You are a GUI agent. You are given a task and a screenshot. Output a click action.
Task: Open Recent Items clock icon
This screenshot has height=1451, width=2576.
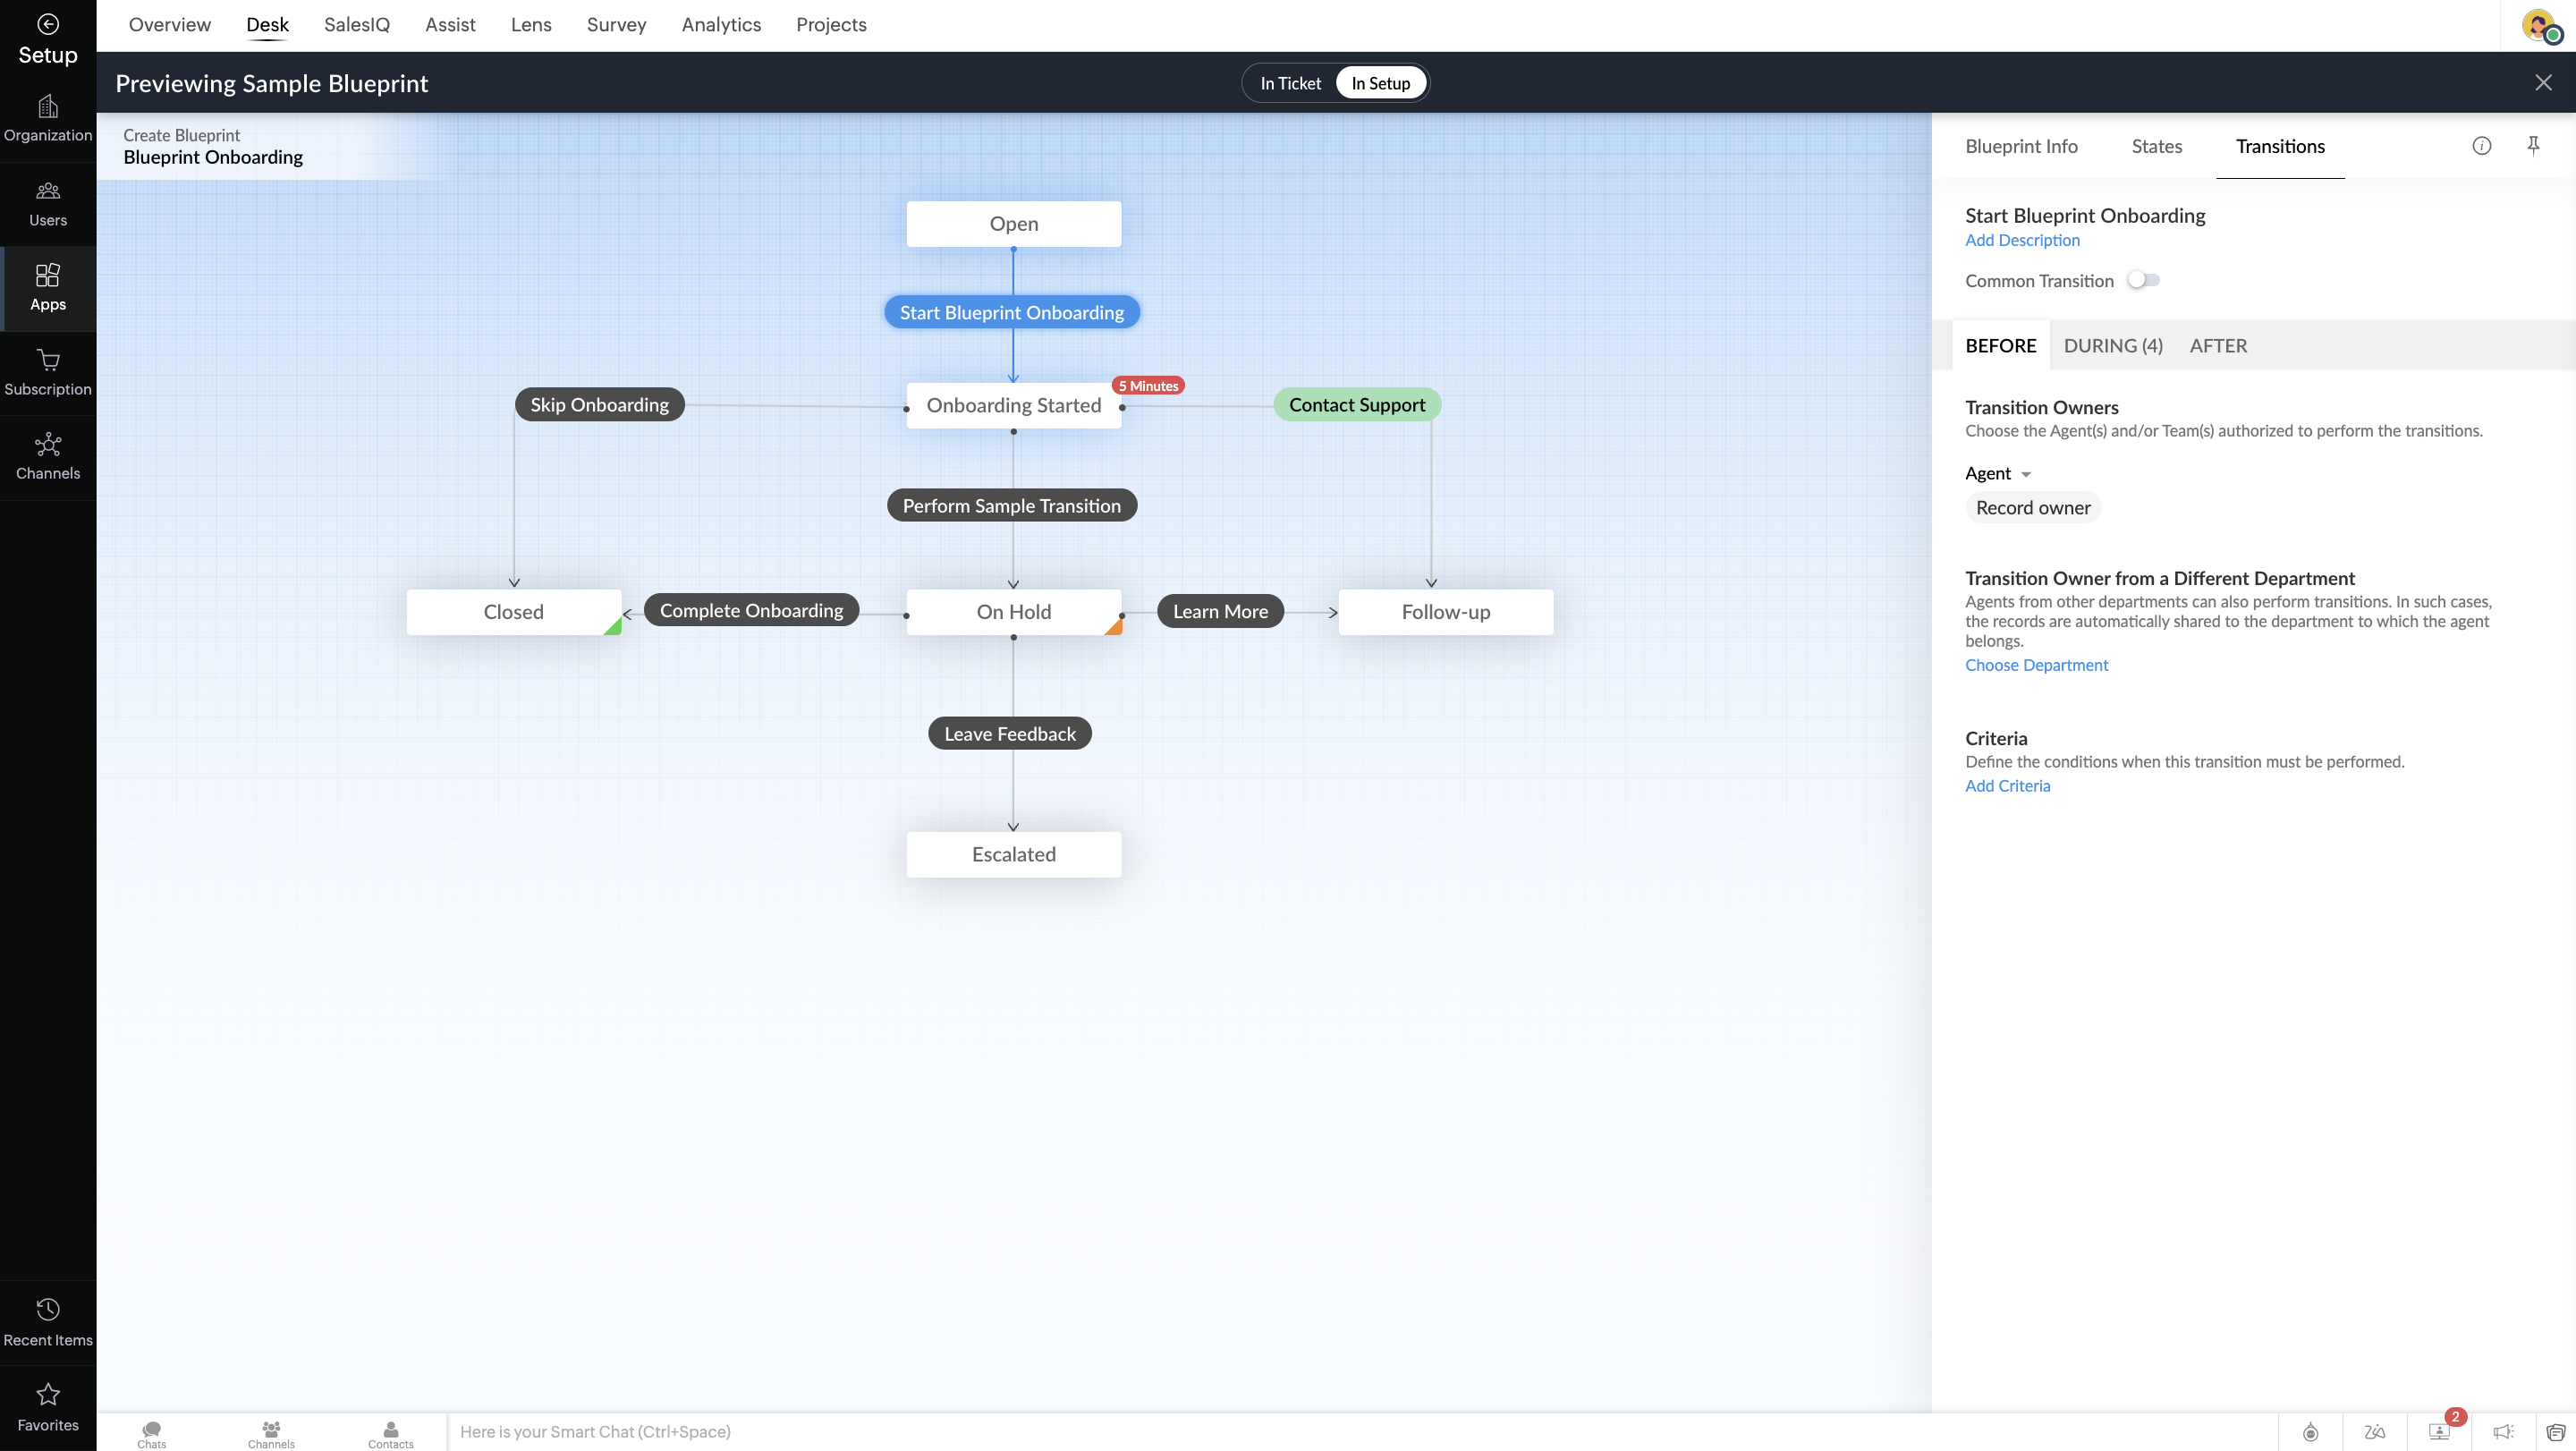[48, 1310]
